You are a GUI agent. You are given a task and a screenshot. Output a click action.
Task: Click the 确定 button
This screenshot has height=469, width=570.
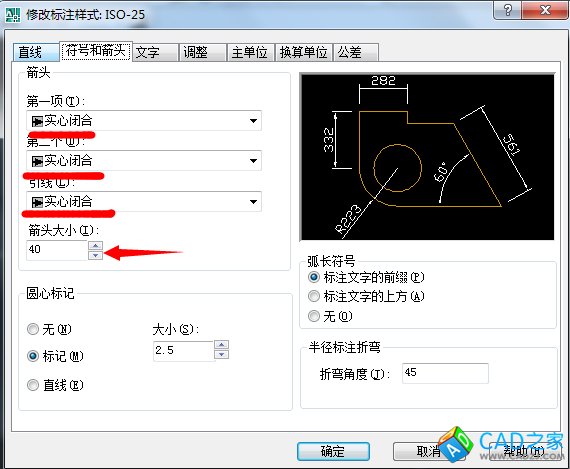333,451
